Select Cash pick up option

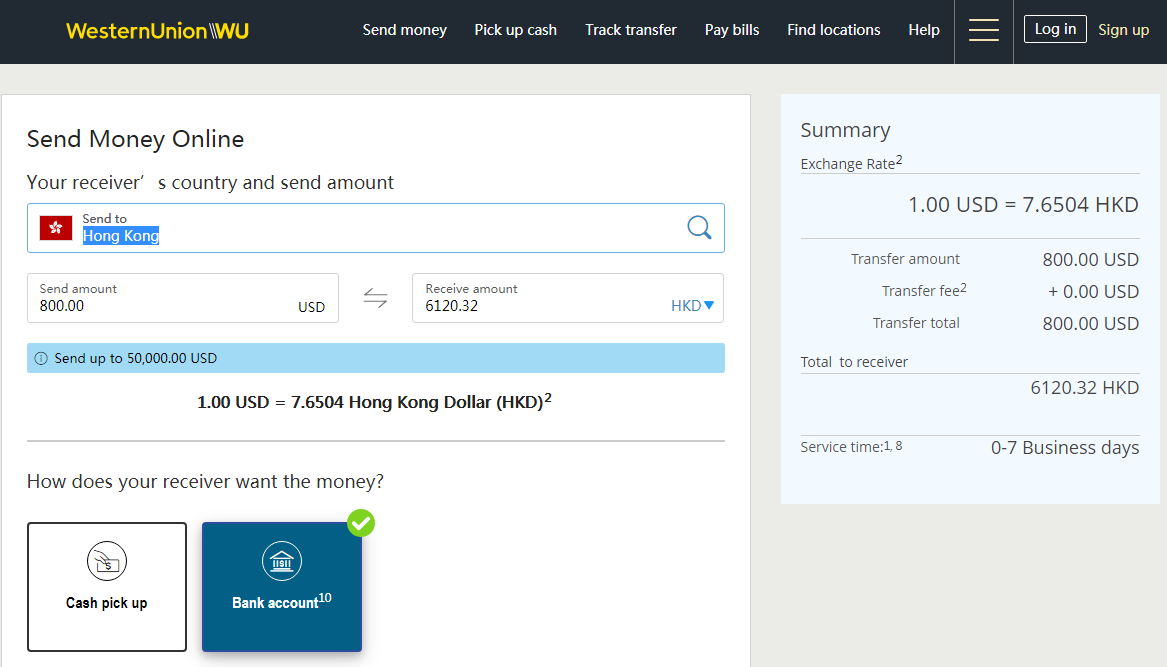pos(107,587)
